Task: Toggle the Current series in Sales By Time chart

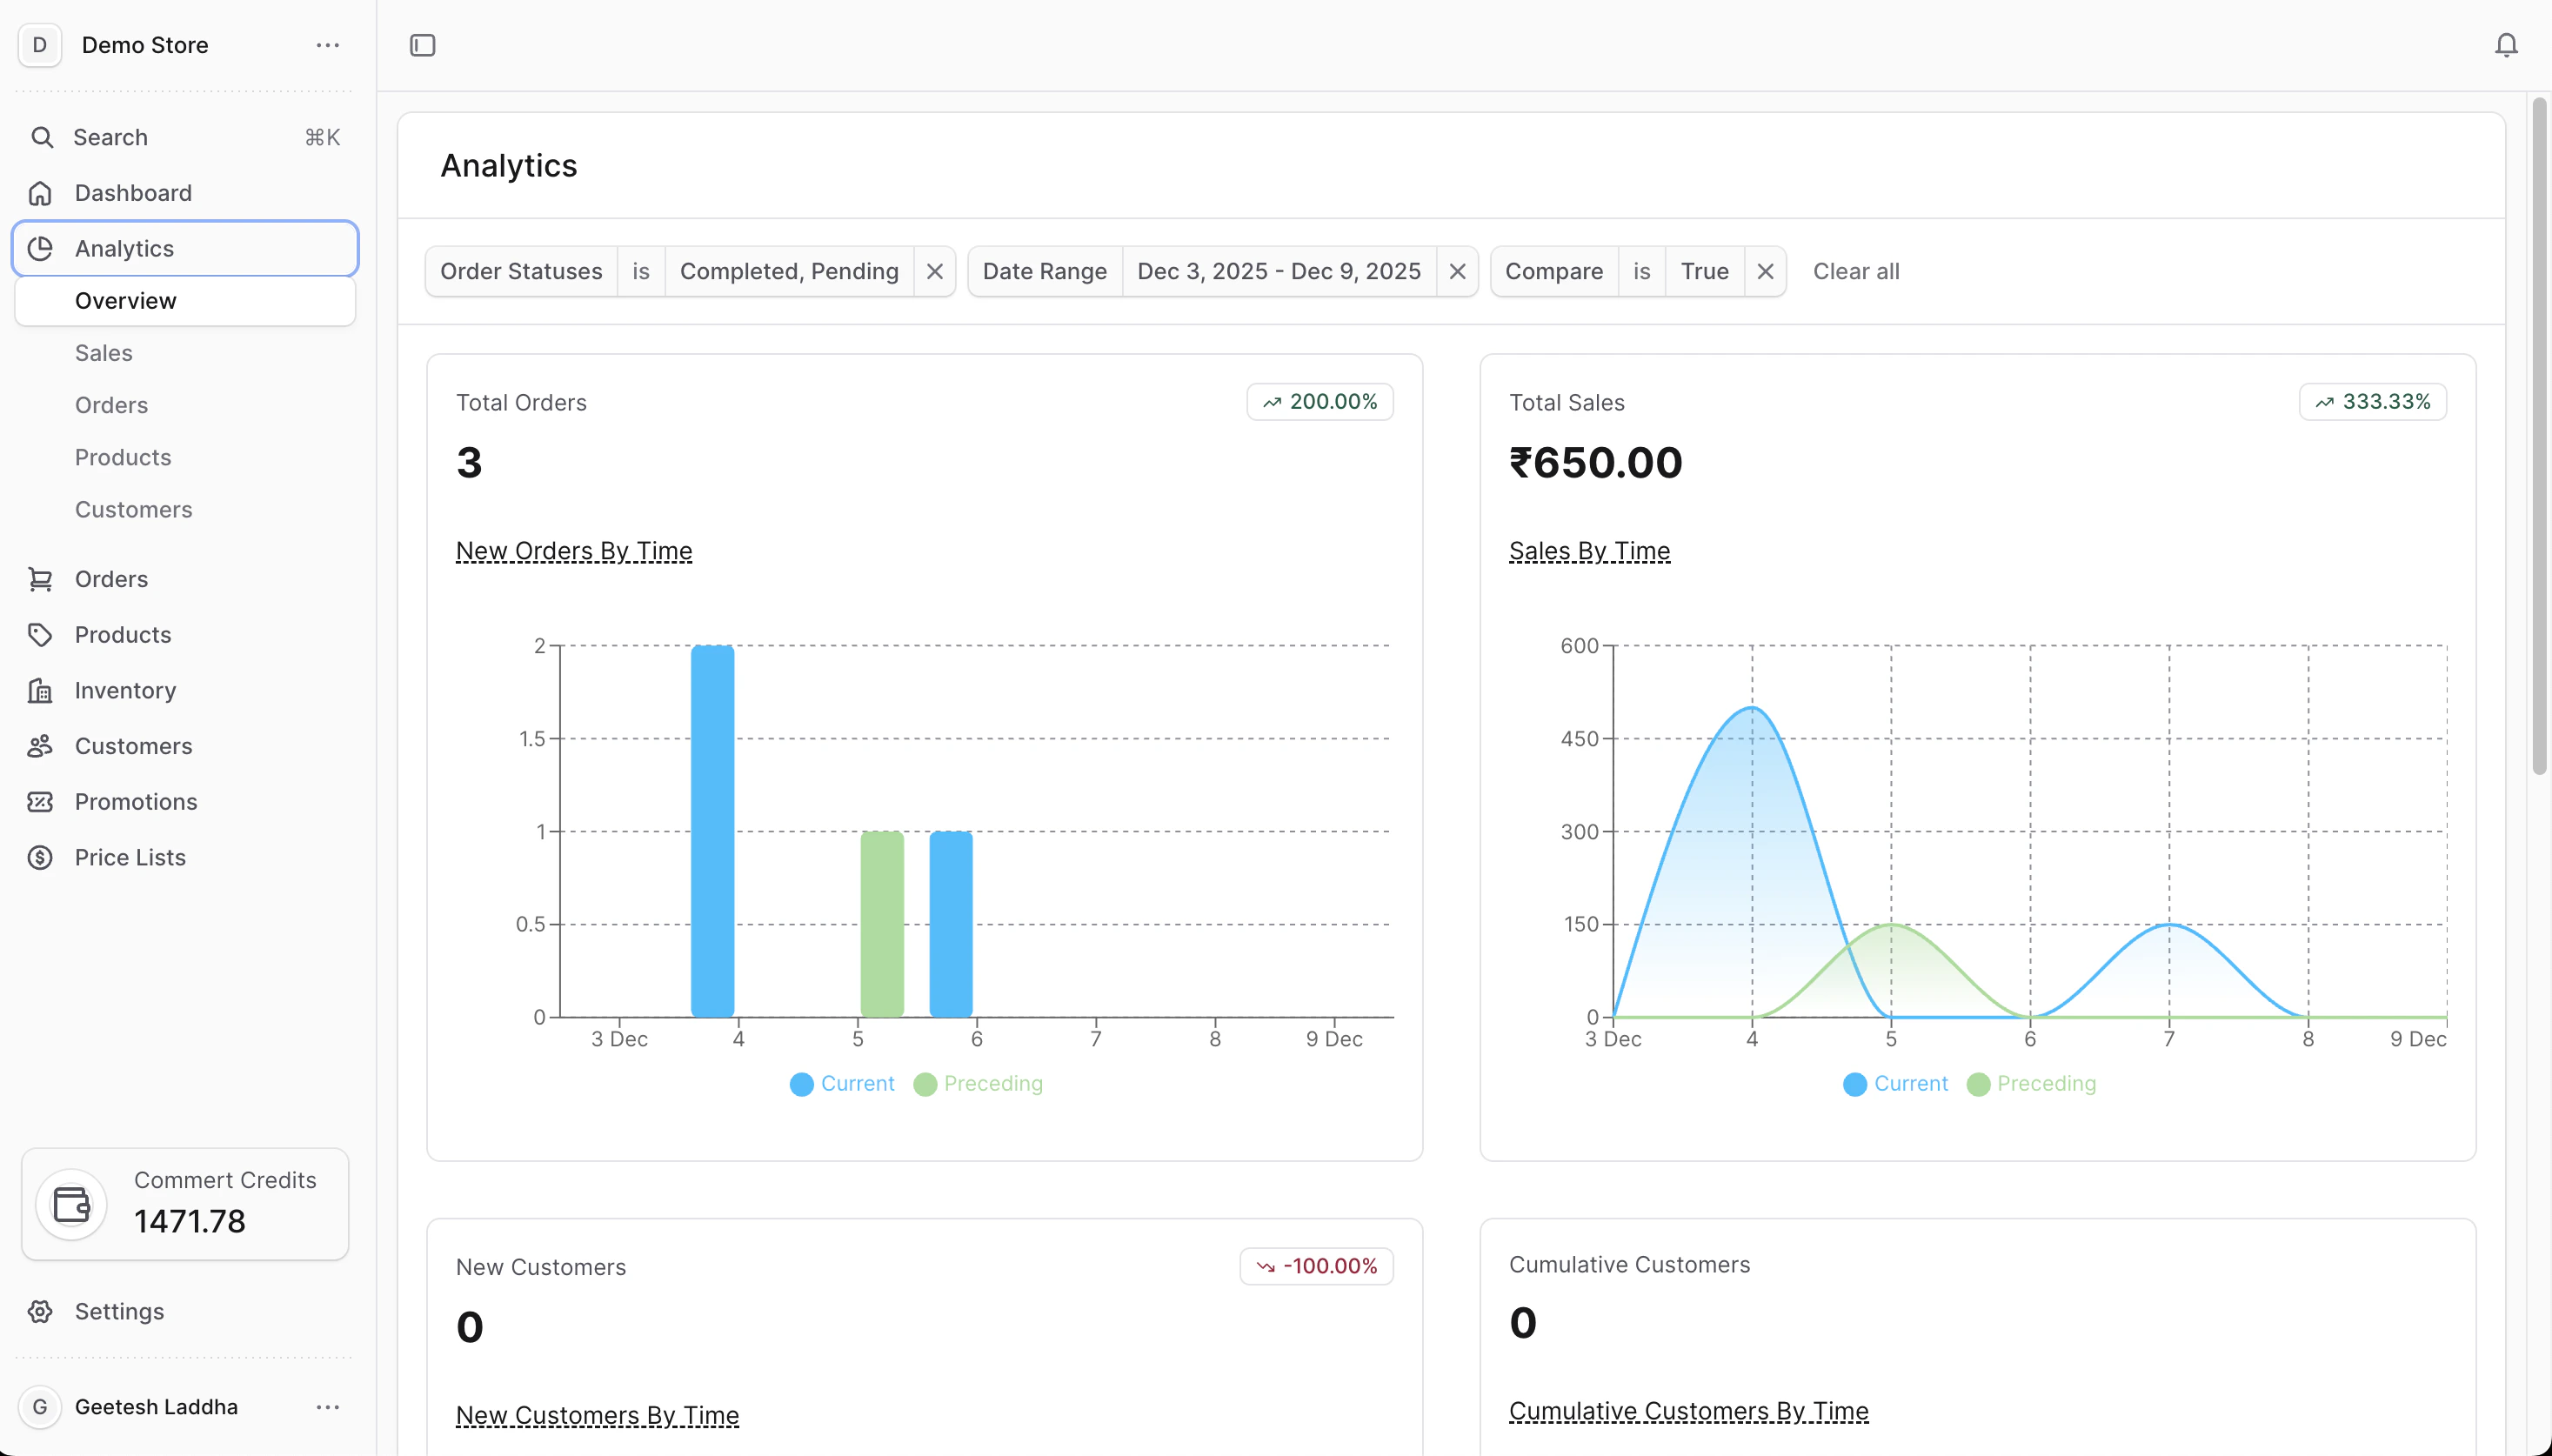Action: point(1909,1083)
